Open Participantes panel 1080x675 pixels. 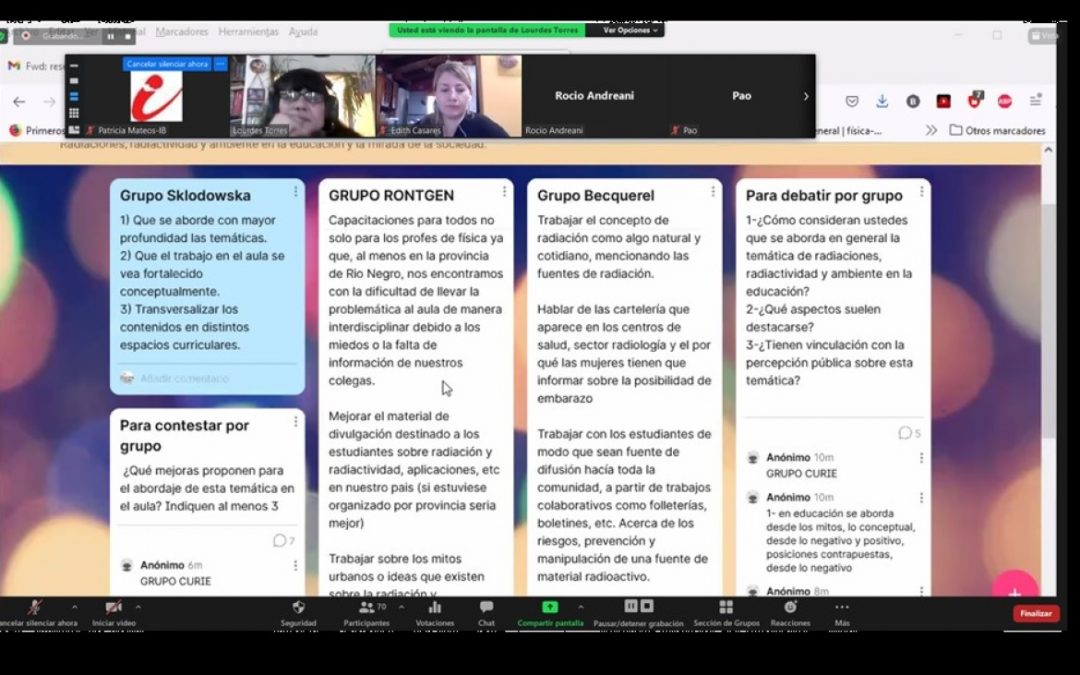click(367, 613)
